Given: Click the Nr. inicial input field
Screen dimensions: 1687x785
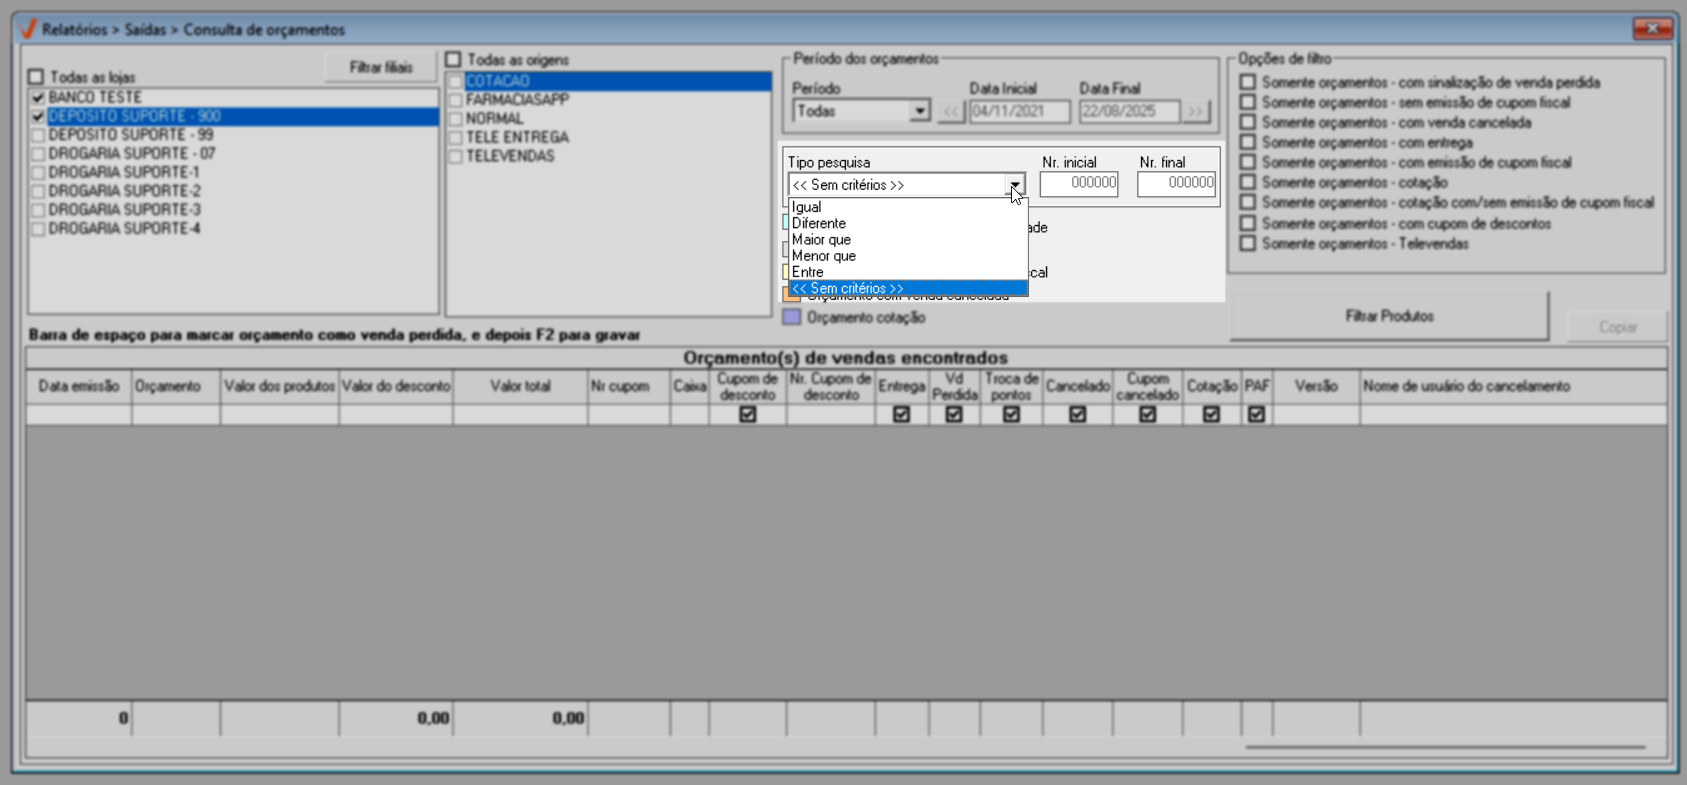Looking at the screenshot, I should coord(1078,183).
